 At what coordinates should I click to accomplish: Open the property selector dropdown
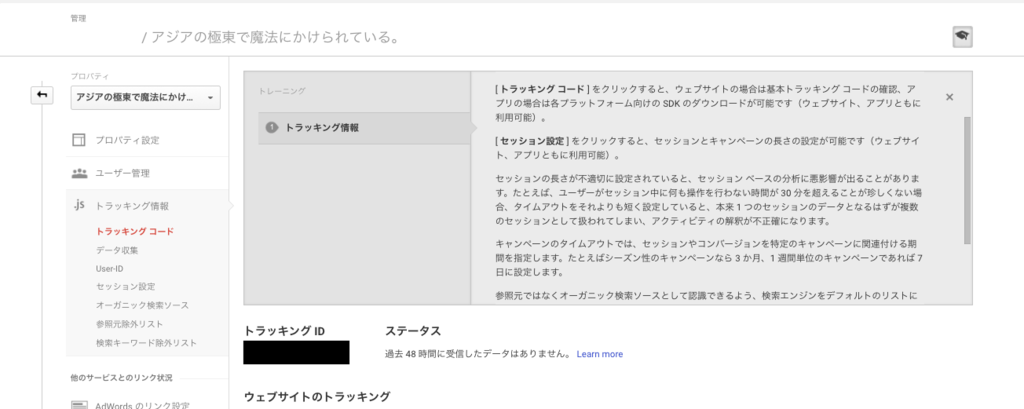(146, 97)
